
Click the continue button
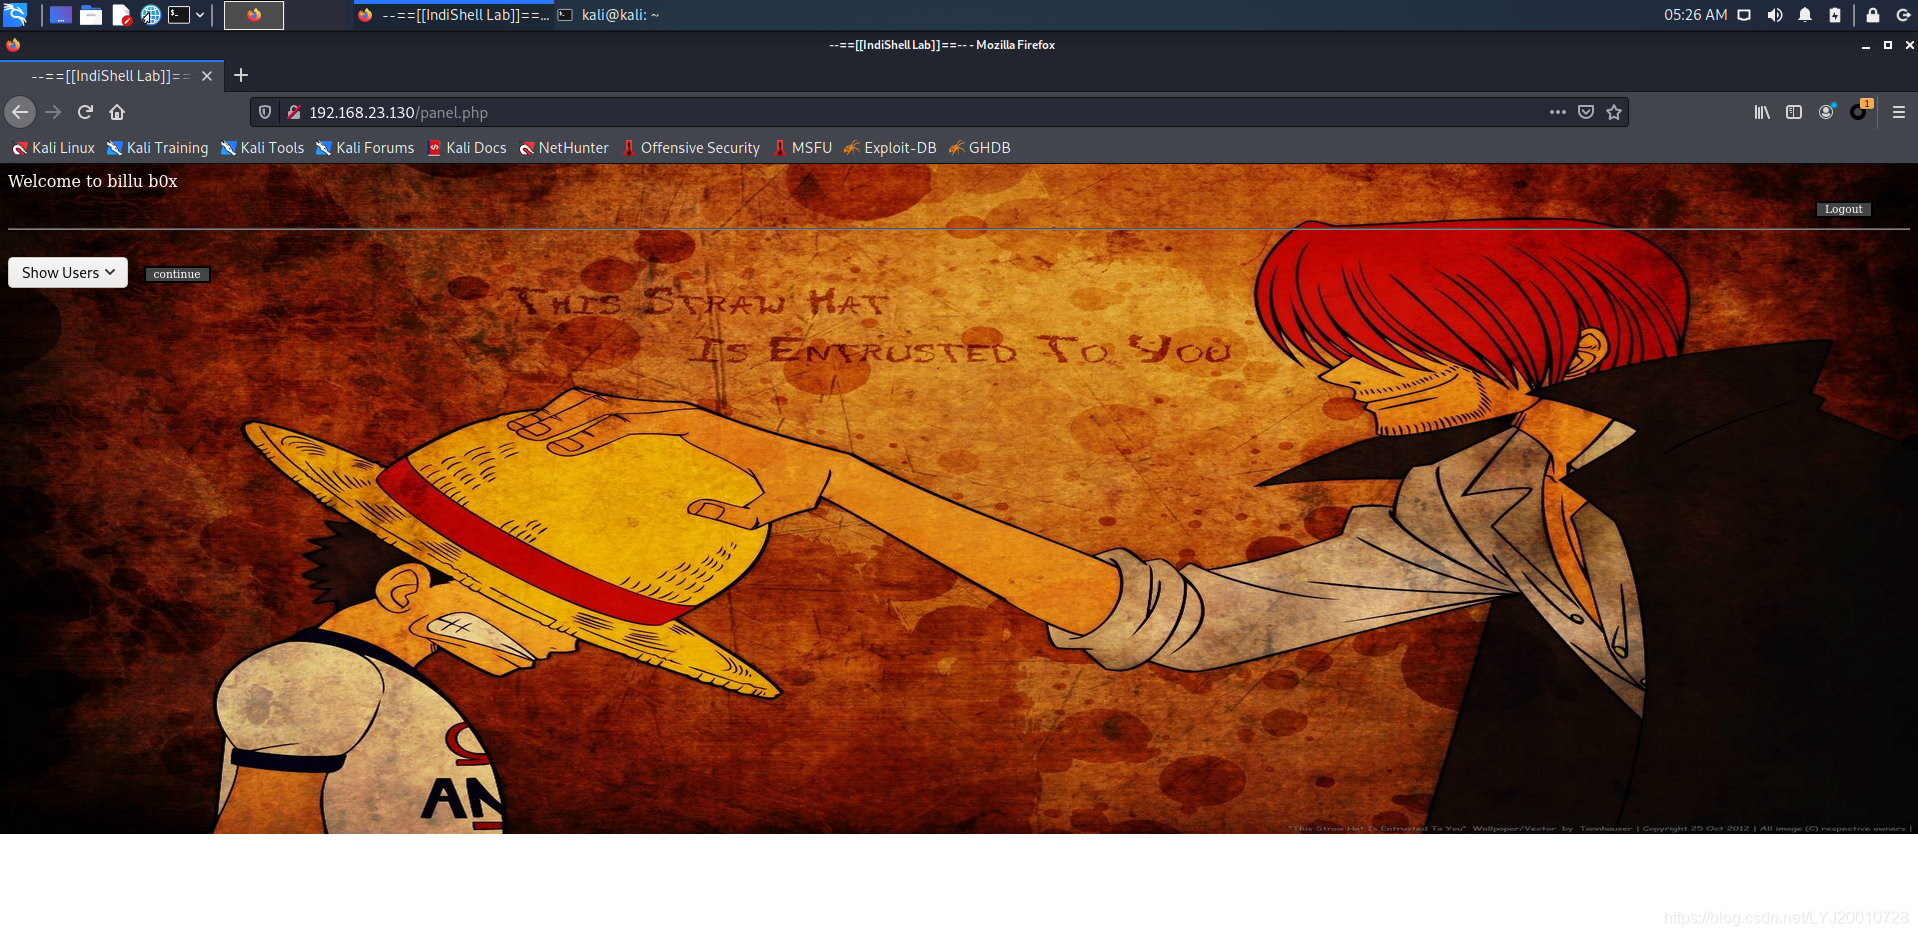click(177, 274)
